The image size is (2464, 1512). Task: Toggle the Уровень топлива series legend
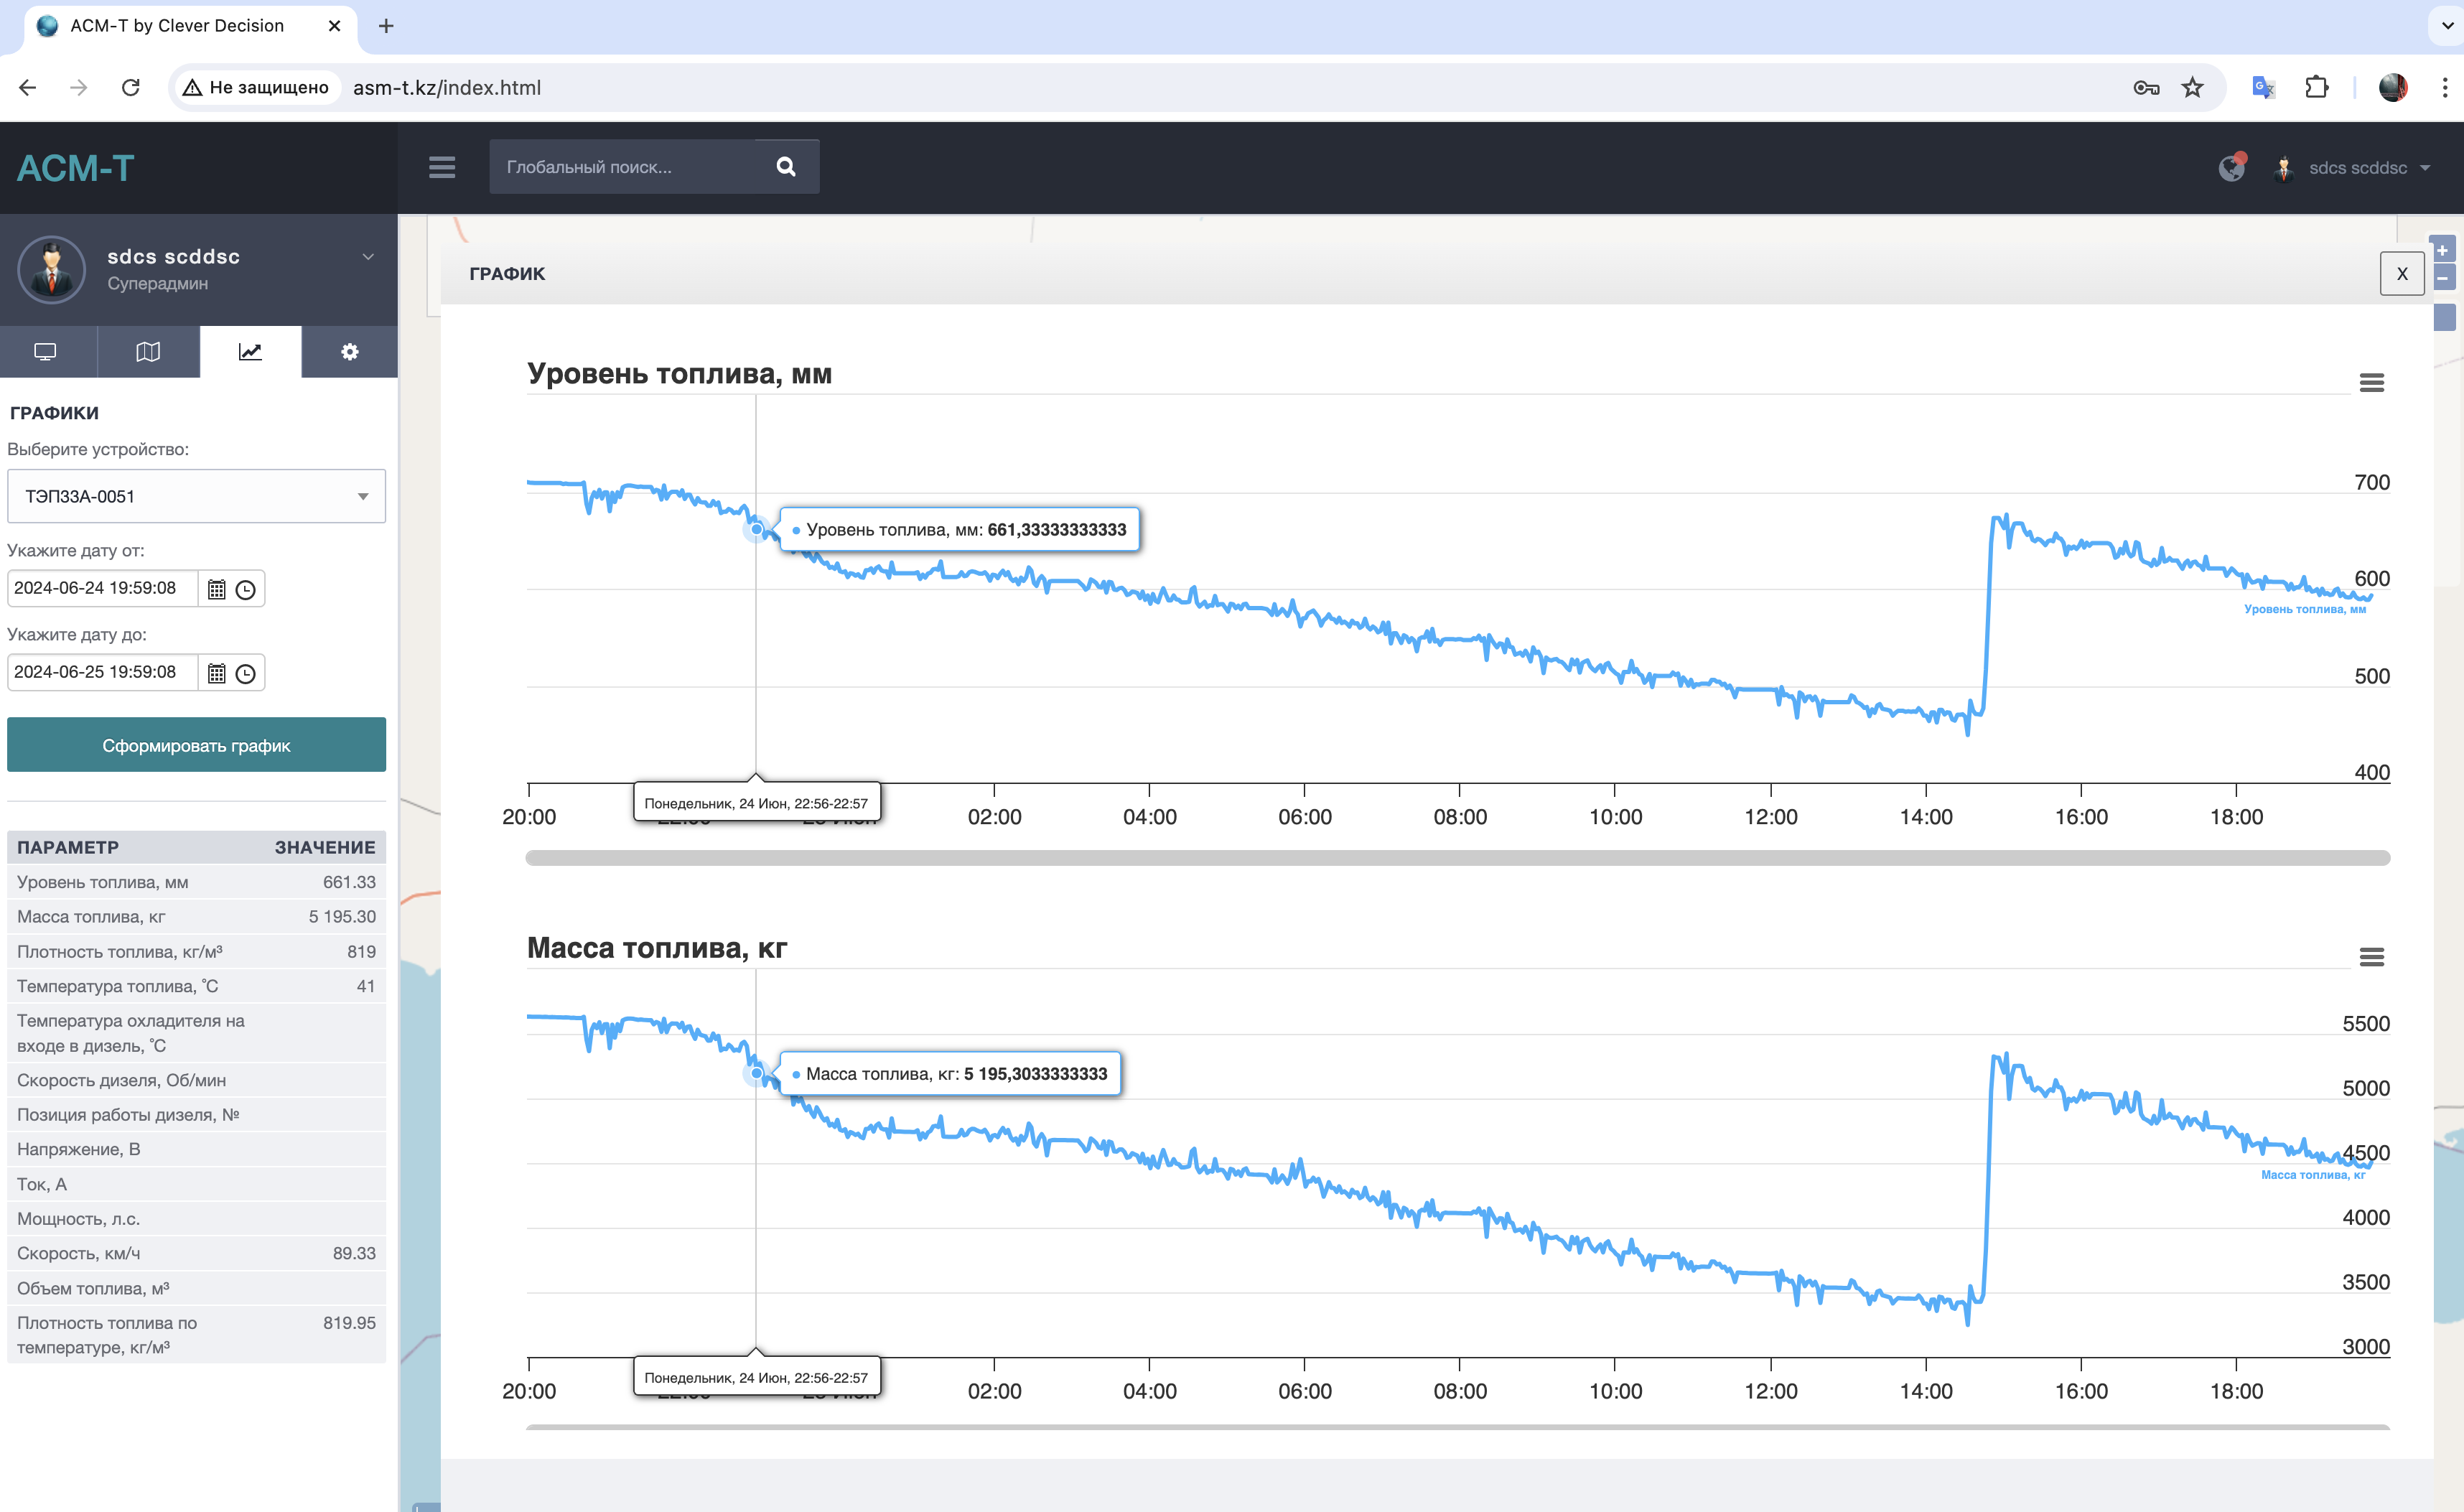click(x=2304, y=609)
